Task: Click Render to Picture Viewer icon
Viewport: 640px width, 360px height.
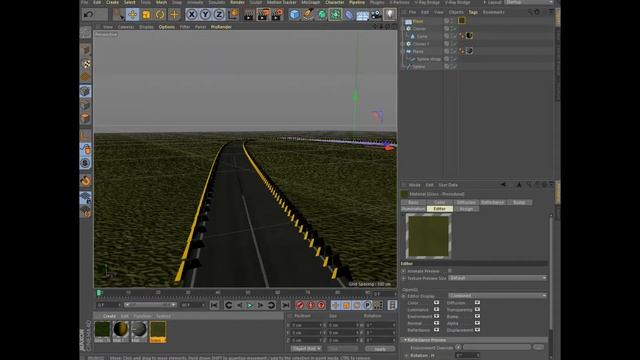Action: [x=263, y=15]
